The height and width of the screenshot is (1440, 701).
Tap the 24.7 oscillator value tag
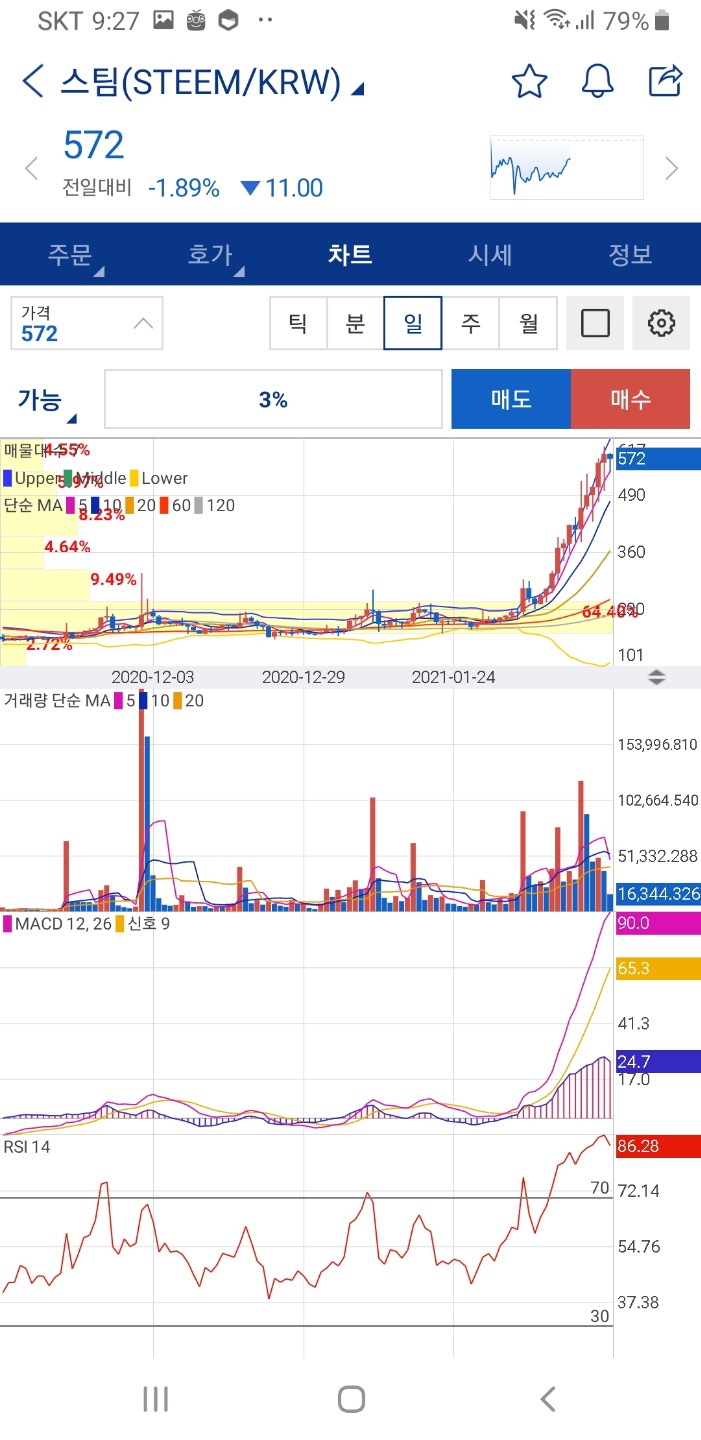(x=656, y=1060)
